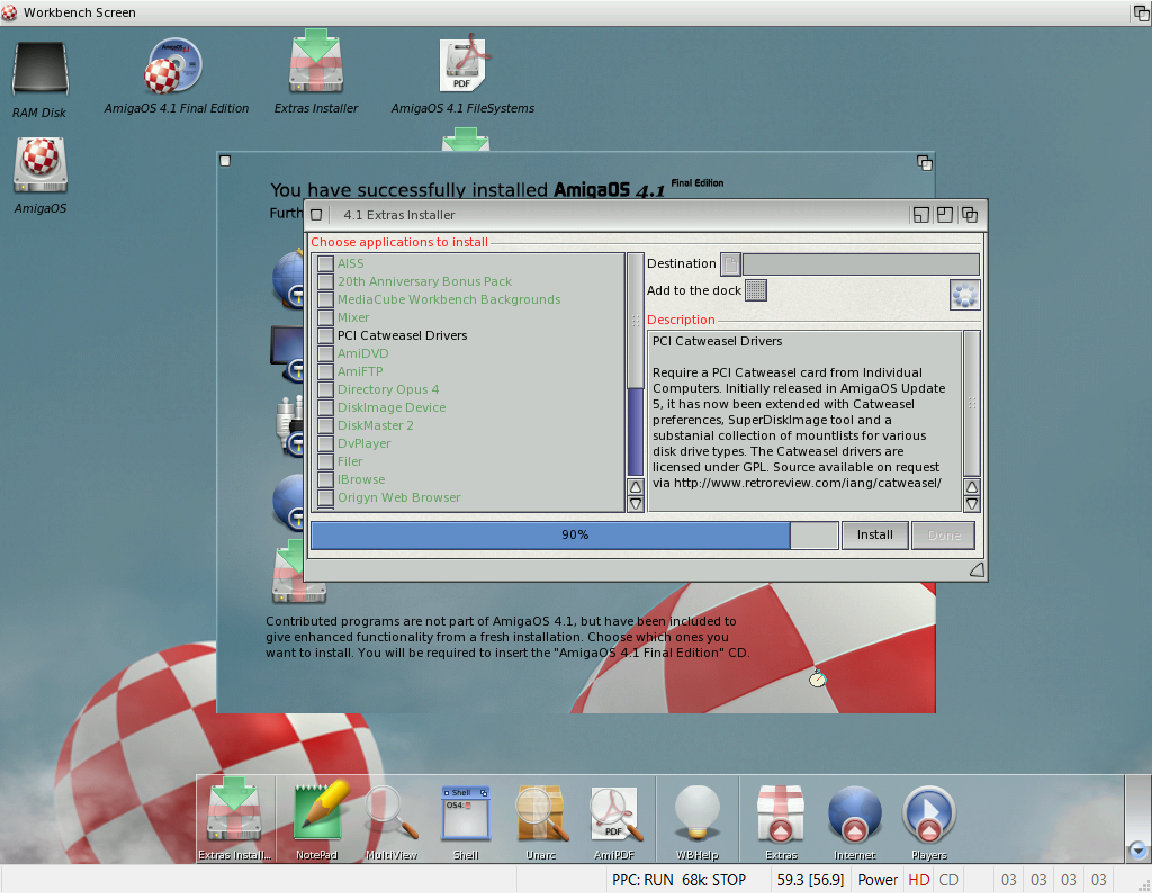Click the dock arrow button at right end

pyautogui.click(x=1138, y=850)
